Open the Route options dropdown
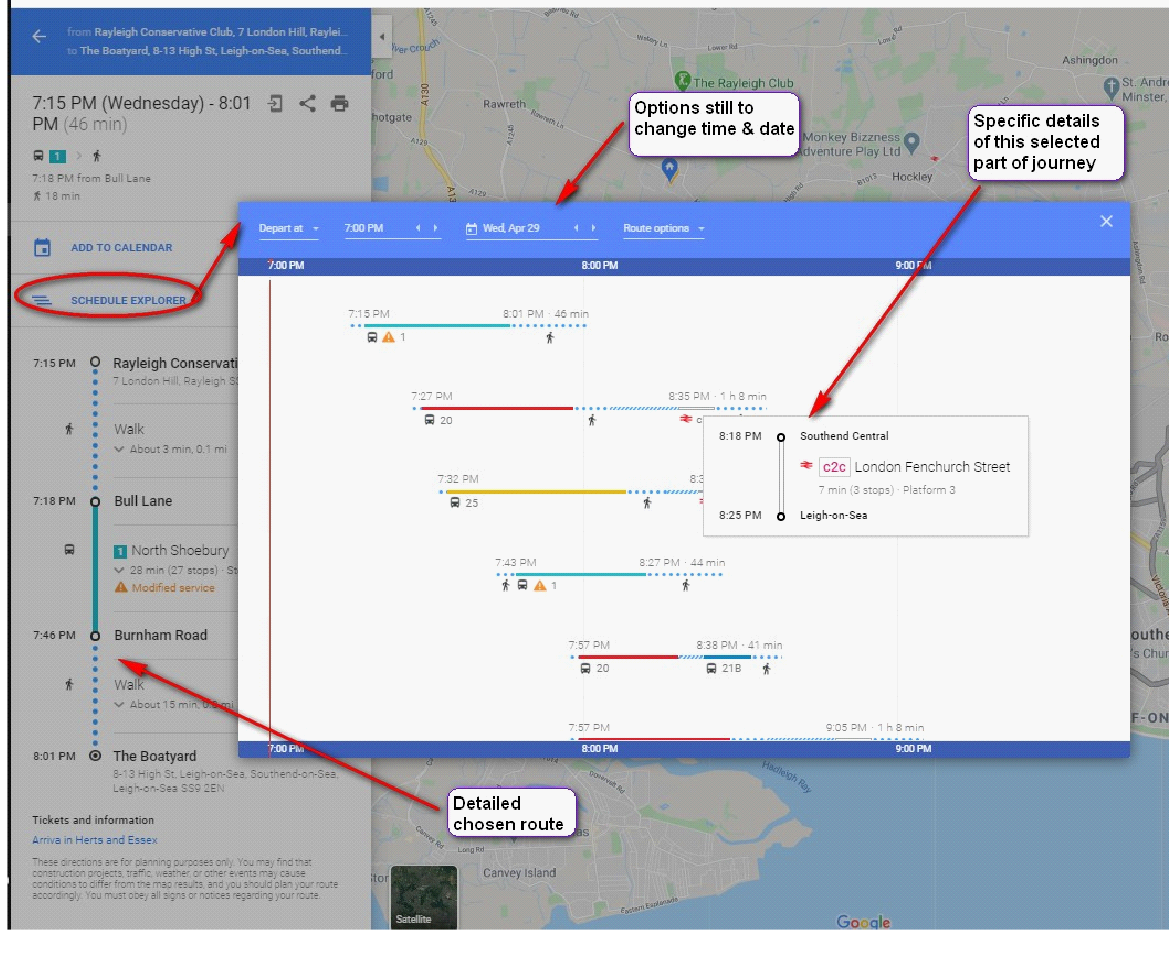The height and width of the screenshot is (962, 1169). pyautogui.click(x=663, y=229)
